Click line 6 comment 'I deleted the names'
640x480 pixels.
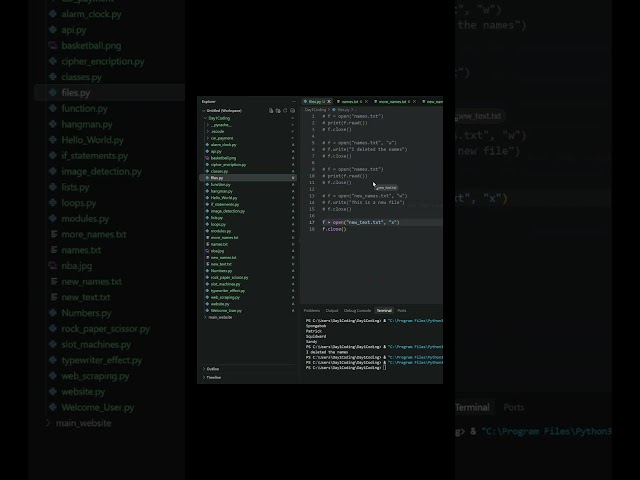(x=364, y=149)
